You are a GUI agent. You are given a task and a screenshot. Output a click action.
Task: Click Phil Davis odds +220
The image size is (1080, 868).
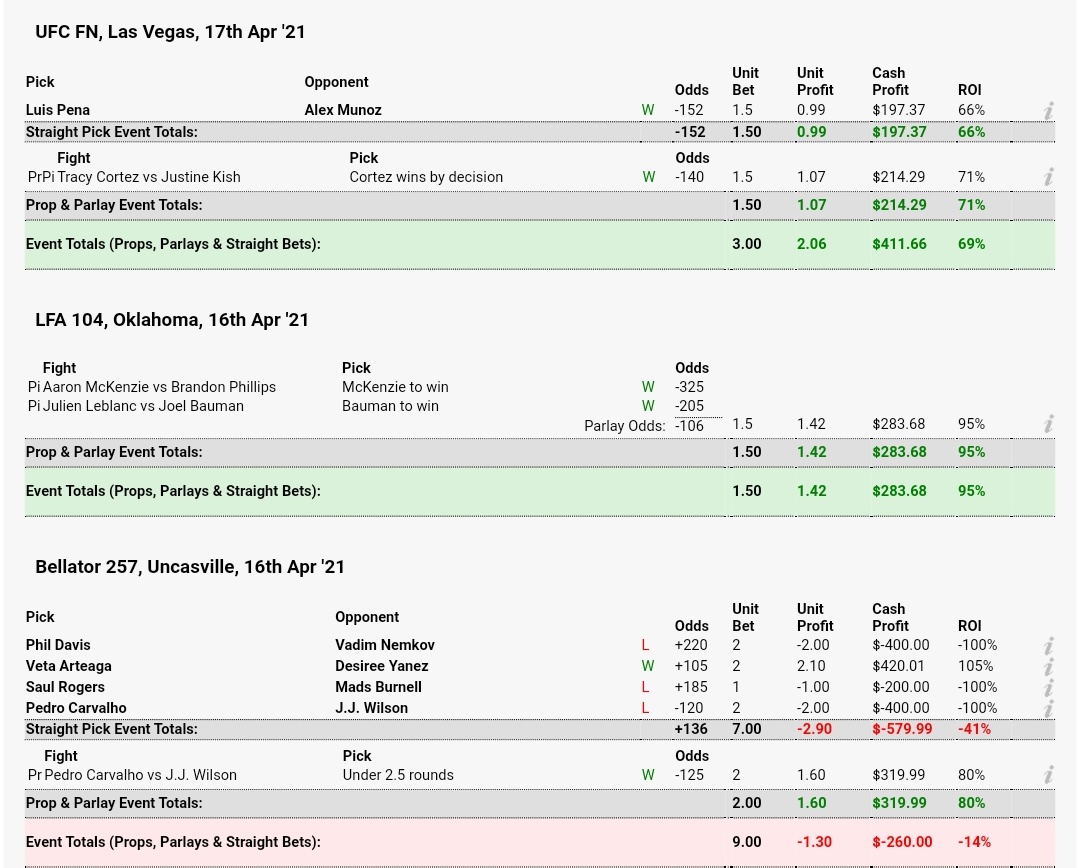(691, 645)
